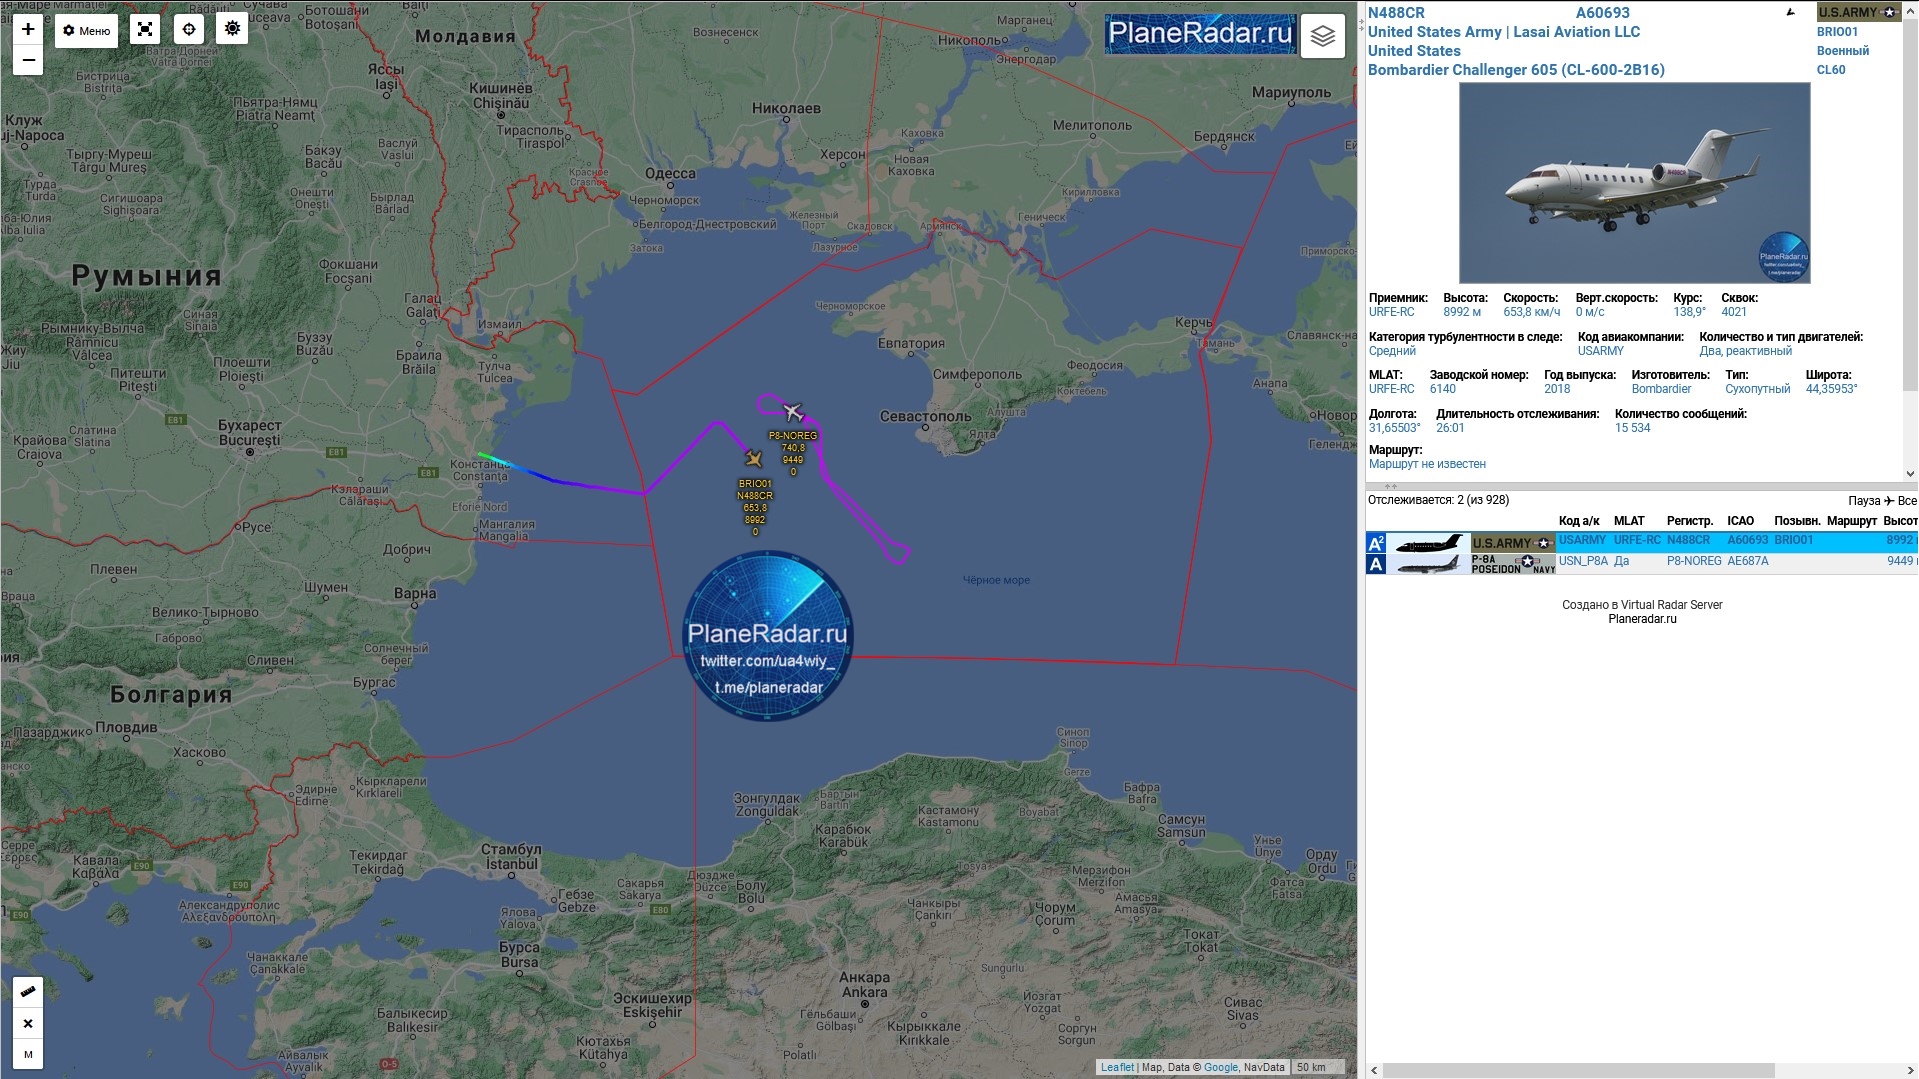This screenshot has width=1919, height=1079.
Task: Zoom out the map with minus button
Action: [28, 60]
